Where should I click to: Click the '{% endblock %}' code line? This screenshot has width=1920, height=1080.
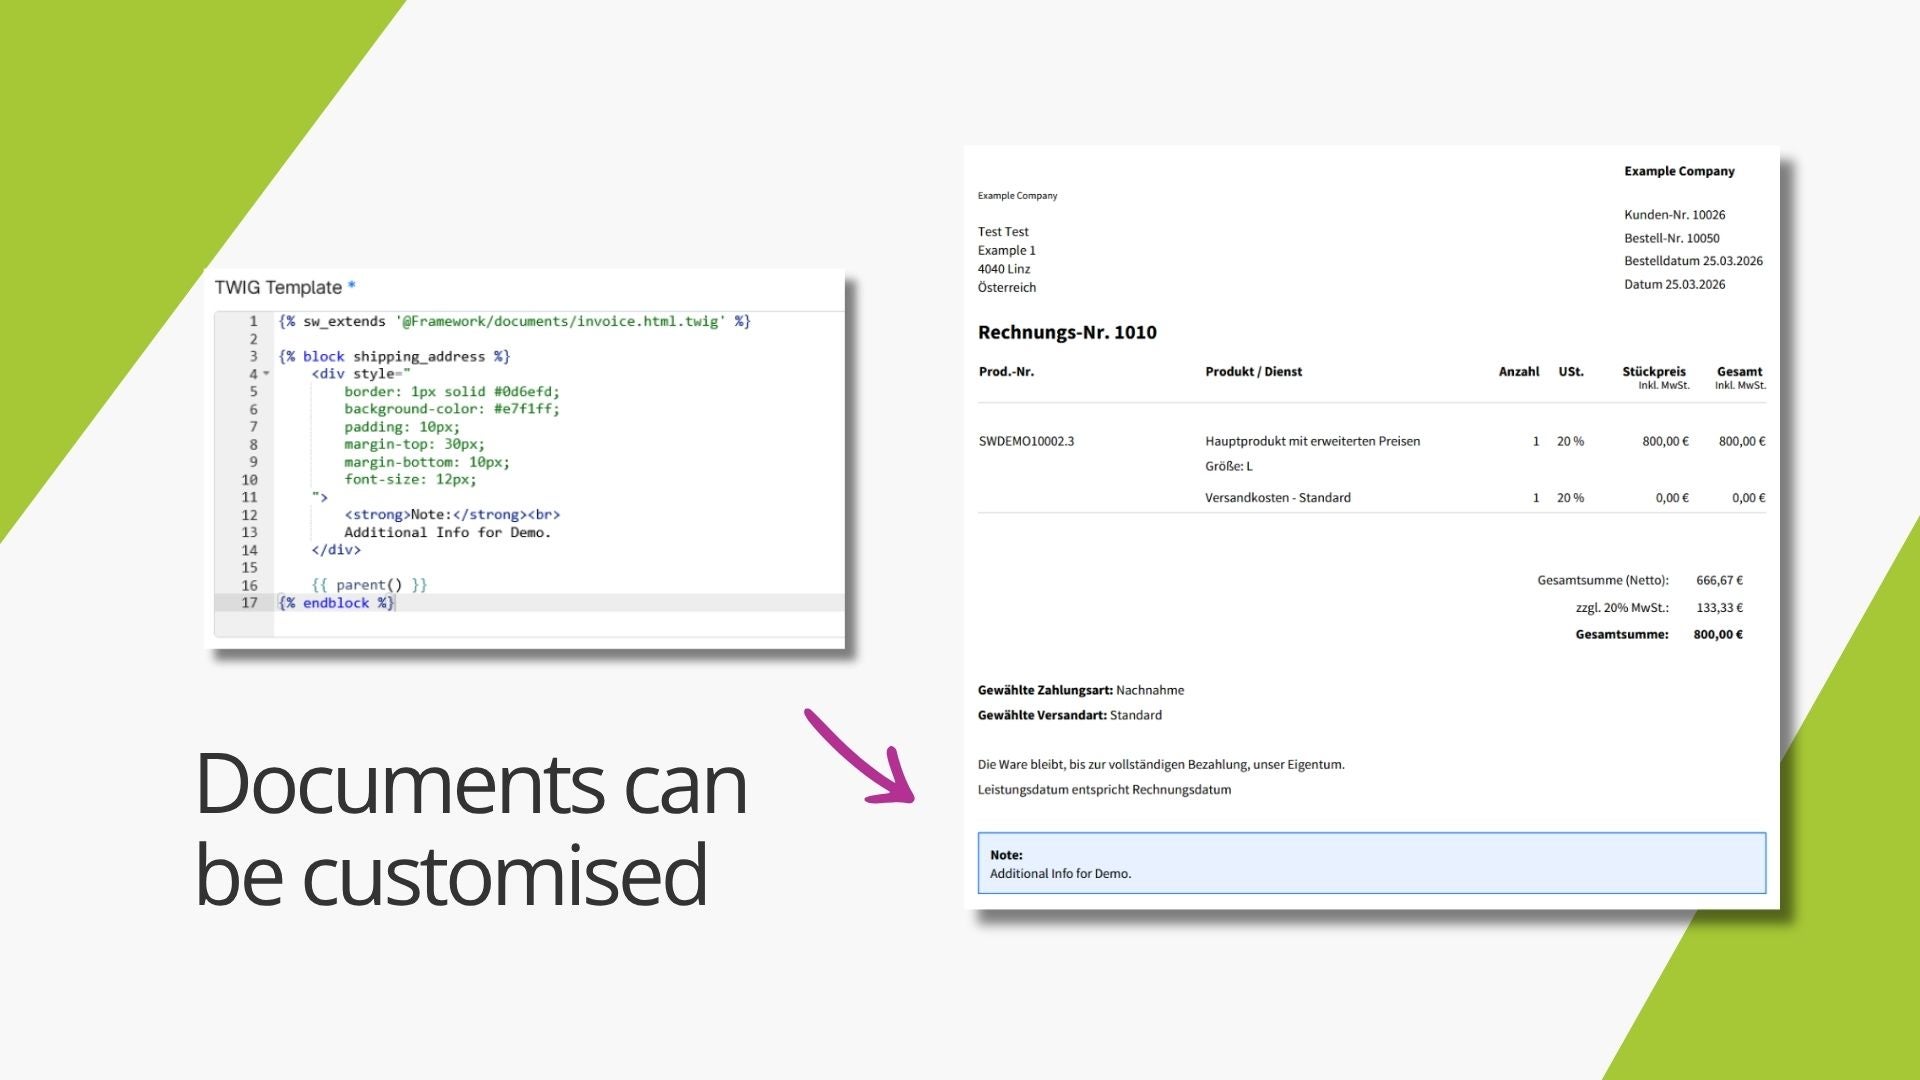tap(336, 603)
